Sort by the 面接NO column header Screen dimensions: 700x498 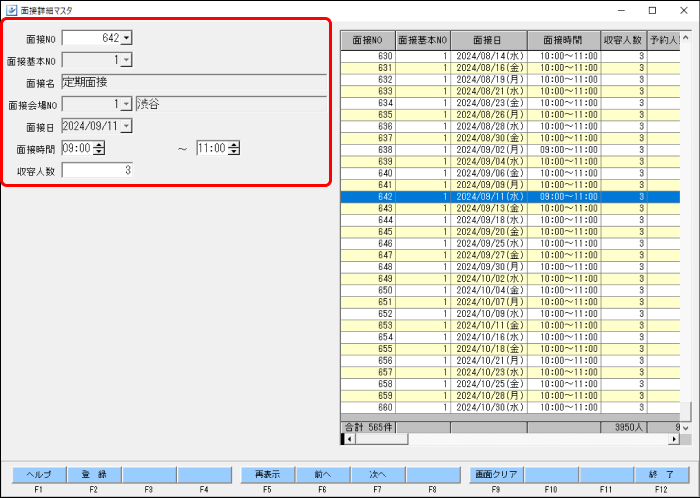(x=368, y=40)
